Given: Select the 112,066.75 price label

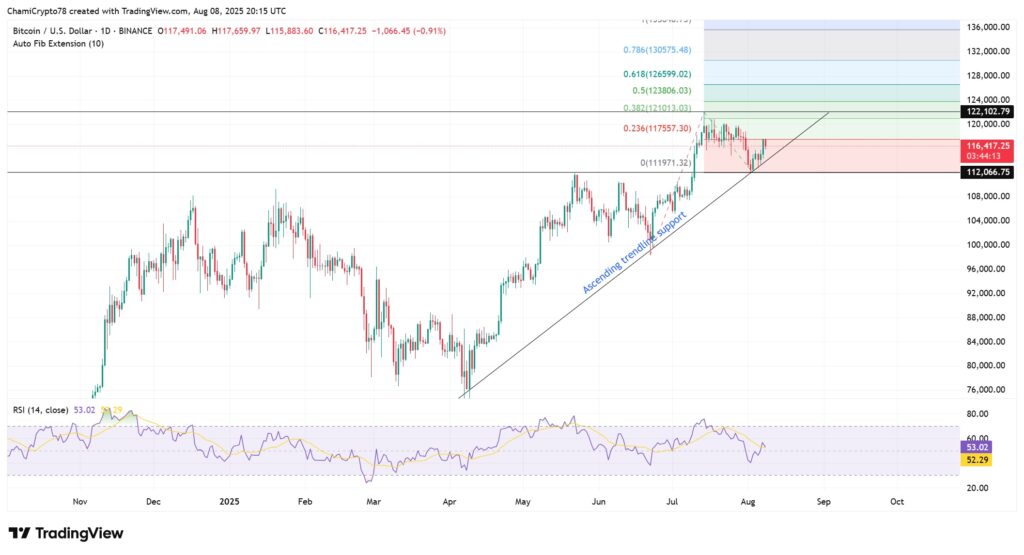Looking at the screenshot, I should point(988,172).
